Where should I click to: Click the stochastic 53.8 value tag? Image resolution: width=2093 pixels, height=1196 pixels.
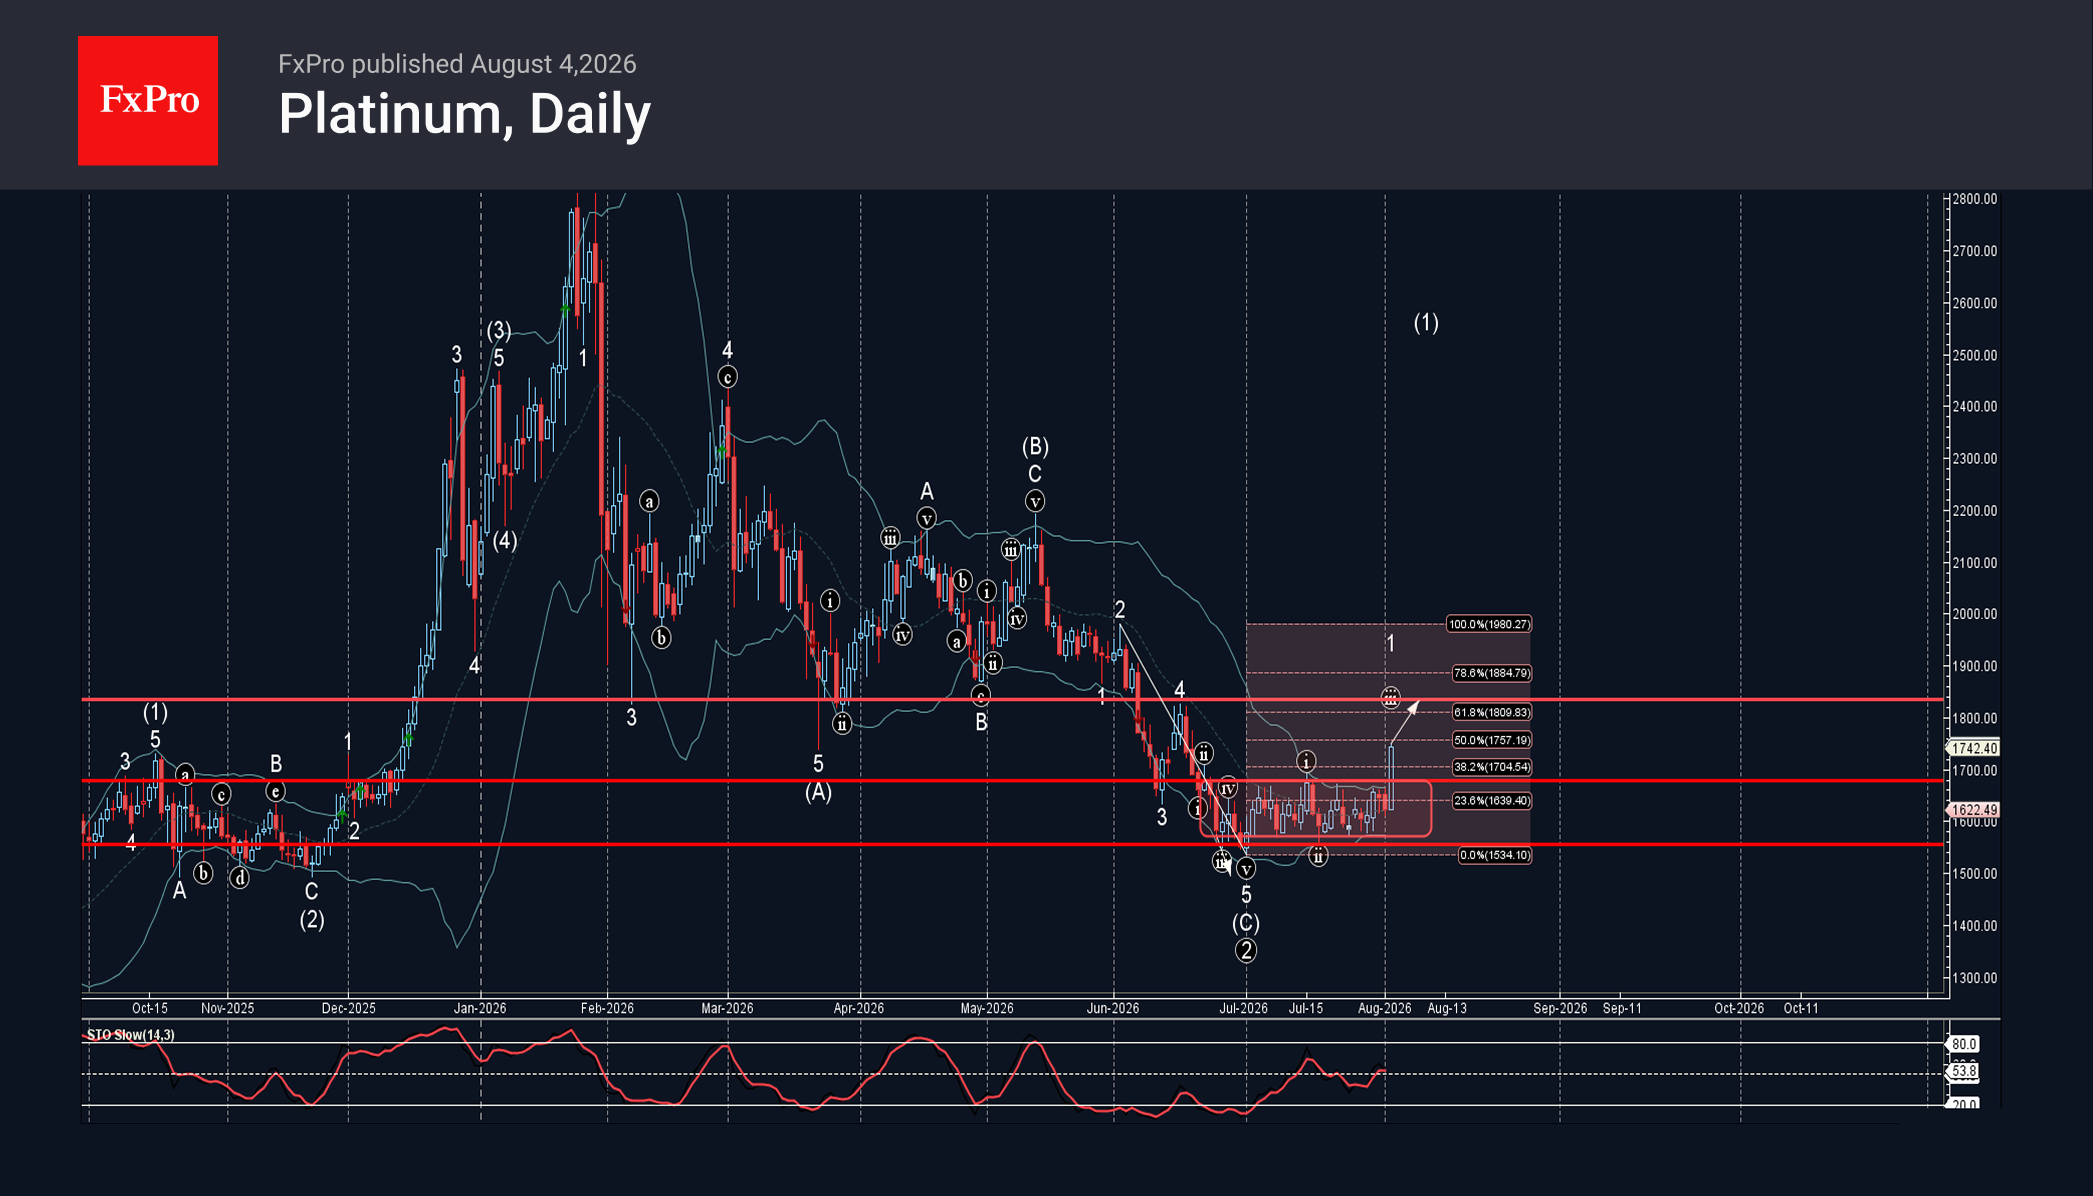coord(1963,1071)
